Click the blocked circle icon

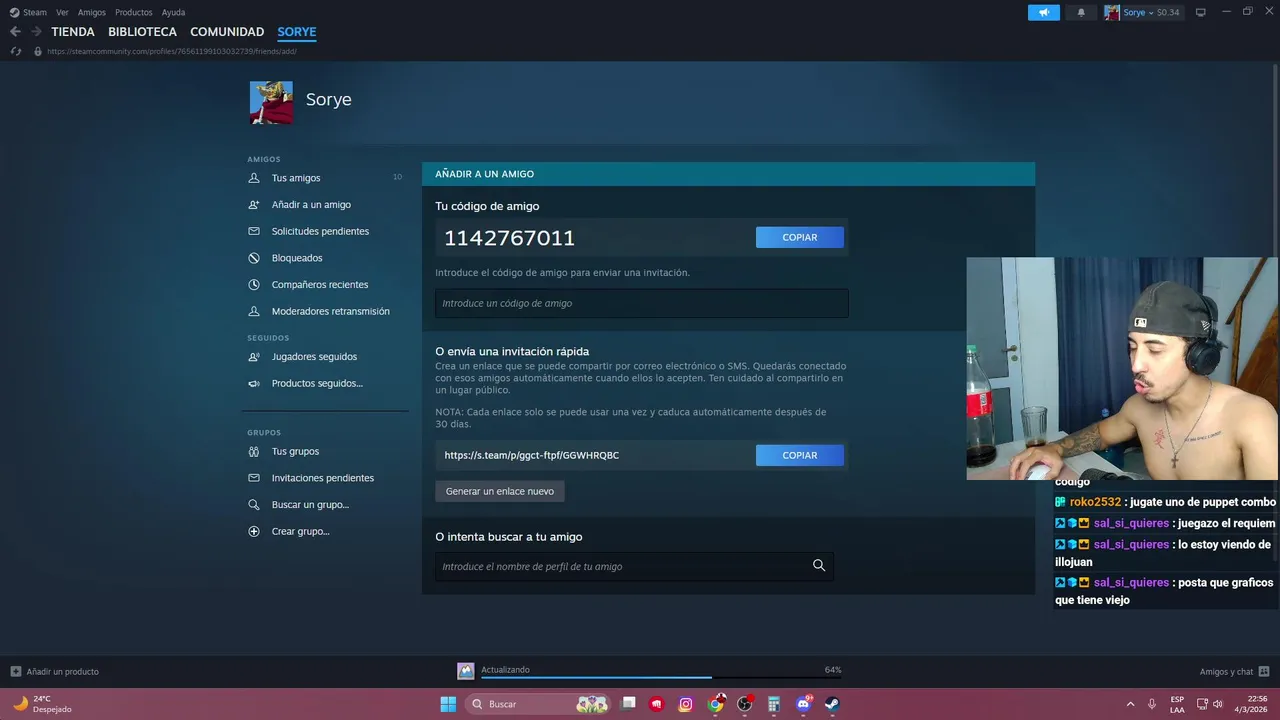(x=254, y=258)
